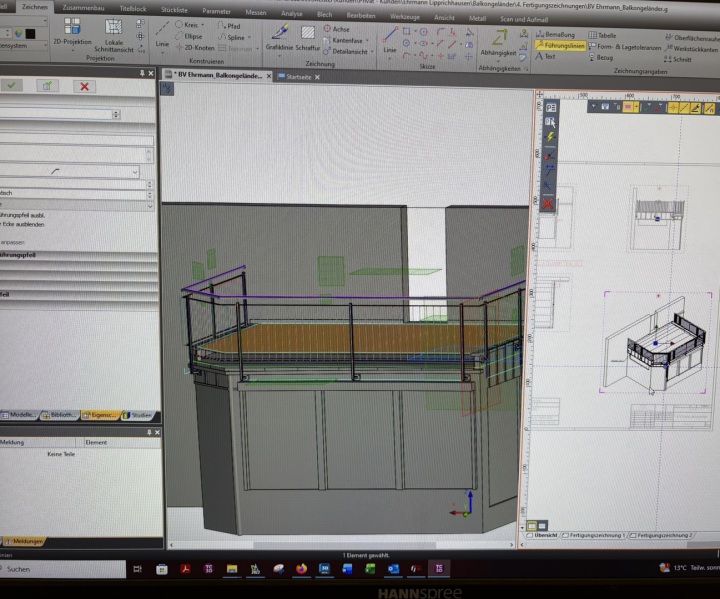Switch to the Startseite document tab
The width and height of the screenshot is (720, 599).
click(298, 77)
